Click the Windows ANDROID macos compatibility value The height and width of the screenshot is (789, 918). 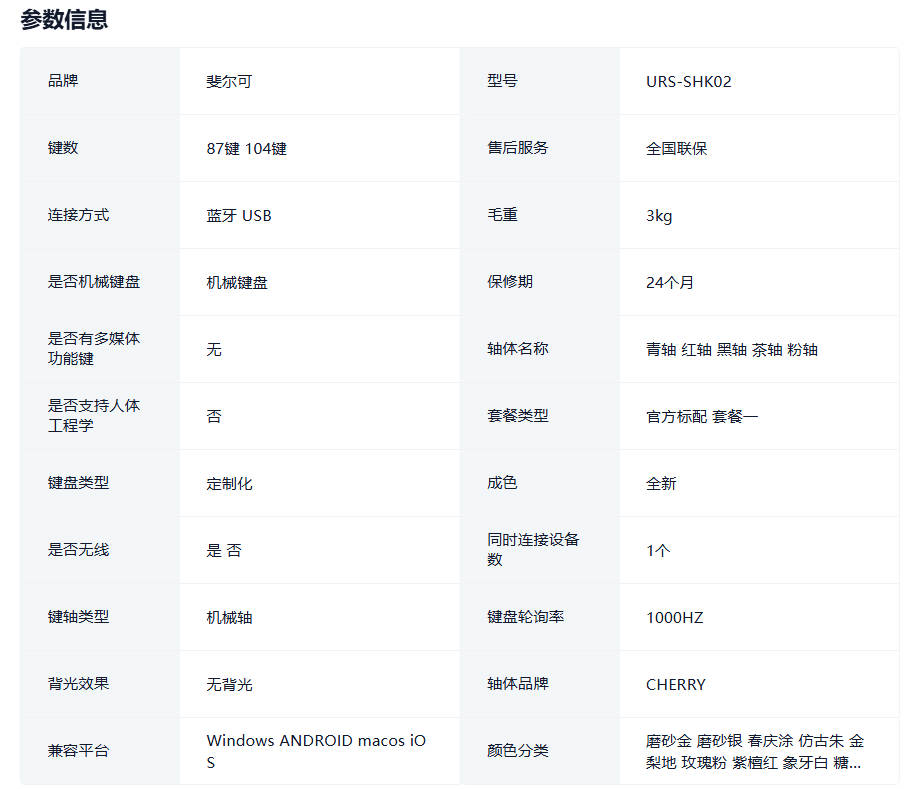315,741
